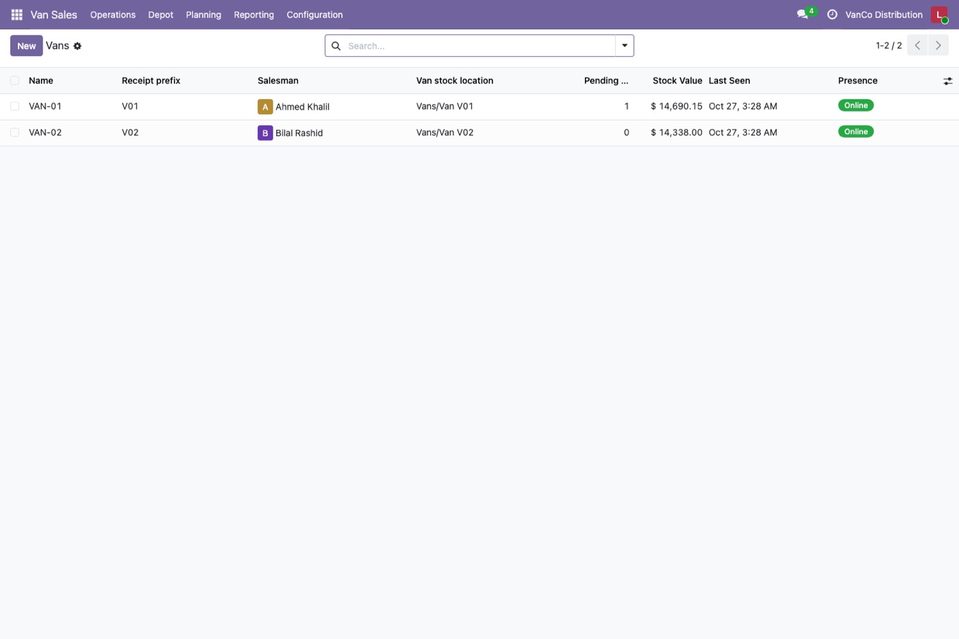Go to previous page of records

(x=917, y=45)
